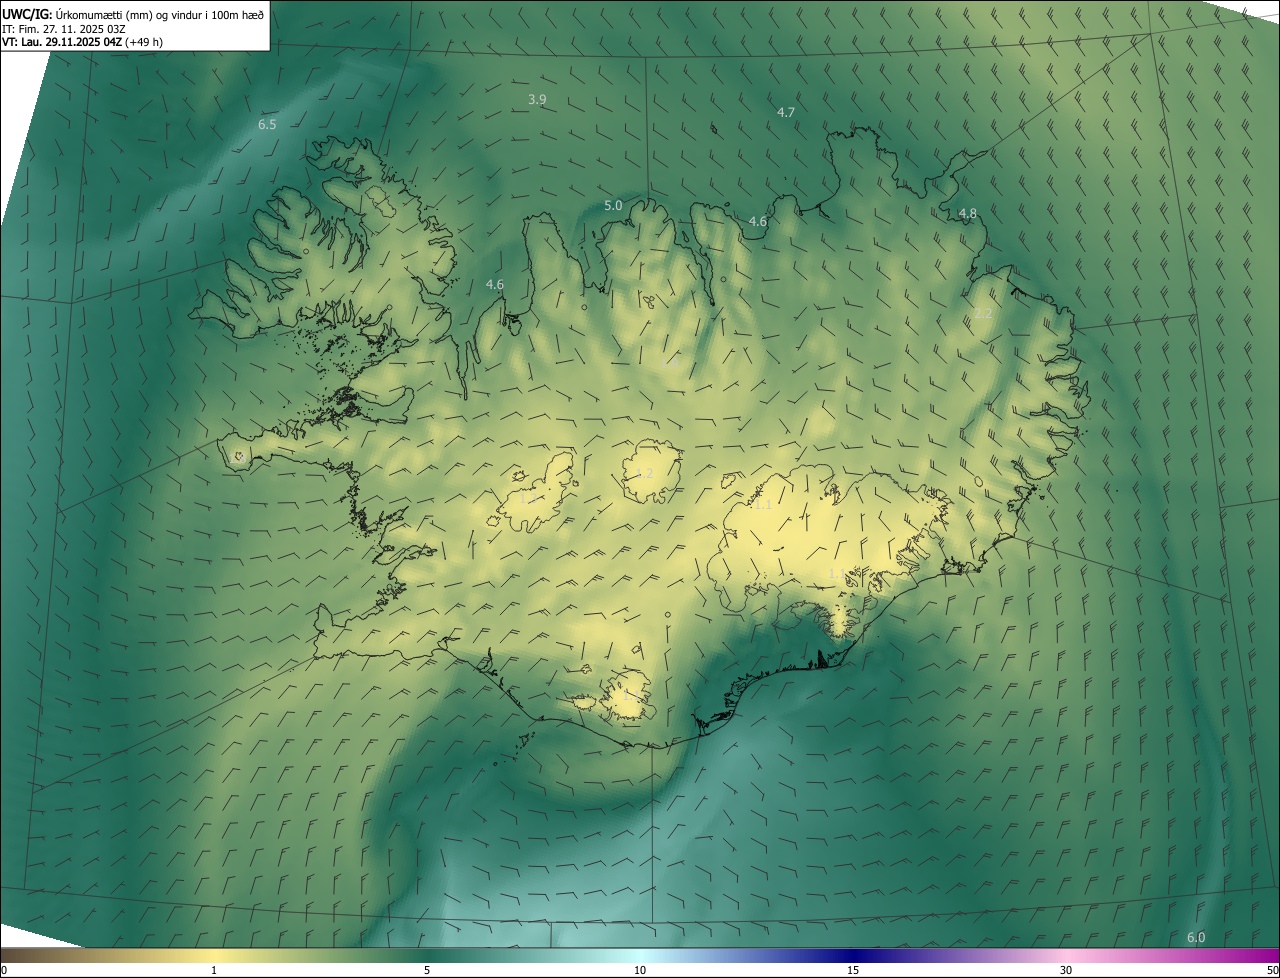The height and width of the screenshot is (978, 1280).
Task: Click the 6.0 value label on the map
Action: (1196, 937)
